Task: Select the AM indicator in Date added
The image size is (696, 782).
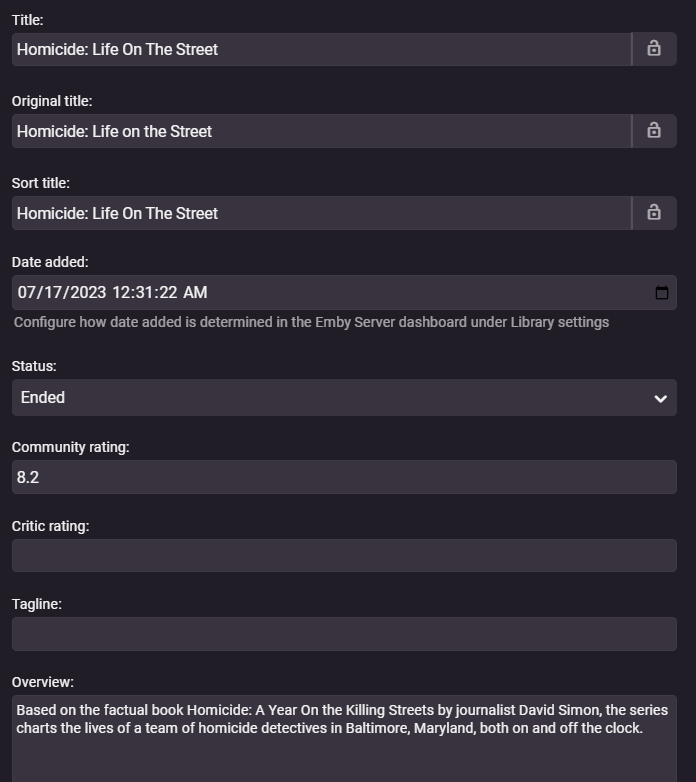Action: click(196, 293)
